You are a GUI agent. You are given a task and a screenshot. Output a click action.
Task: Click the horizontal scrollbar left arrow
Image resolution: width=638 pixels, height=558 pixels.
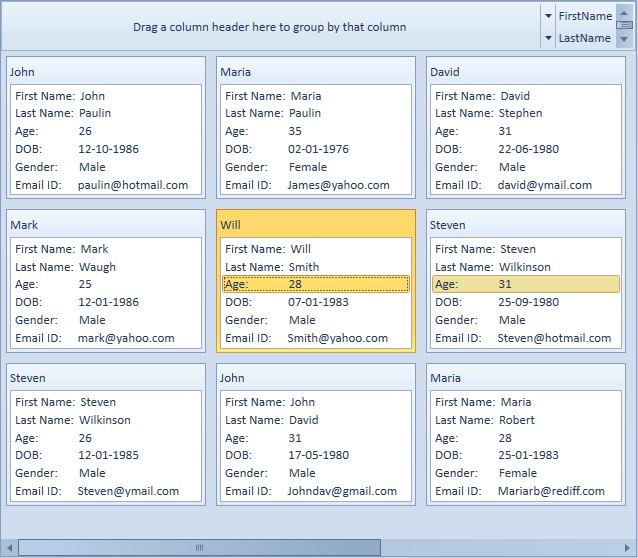pos(10,547)
